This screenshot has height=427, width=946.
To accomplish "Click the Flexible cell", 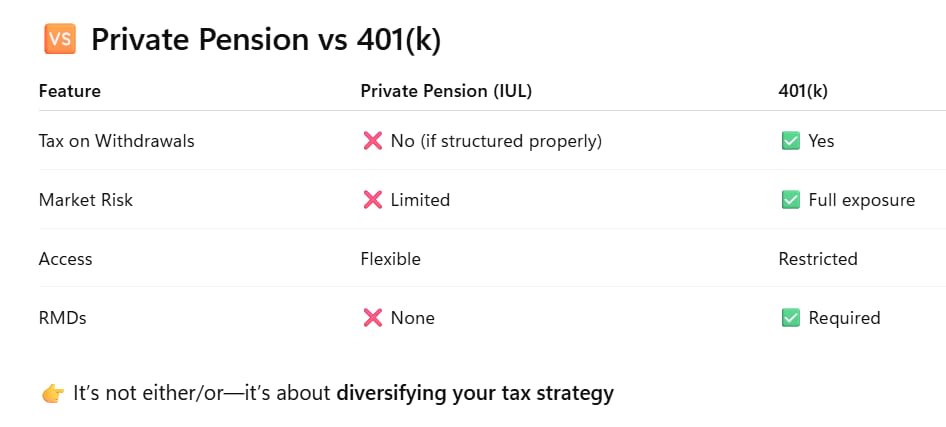I will (390, 259).
